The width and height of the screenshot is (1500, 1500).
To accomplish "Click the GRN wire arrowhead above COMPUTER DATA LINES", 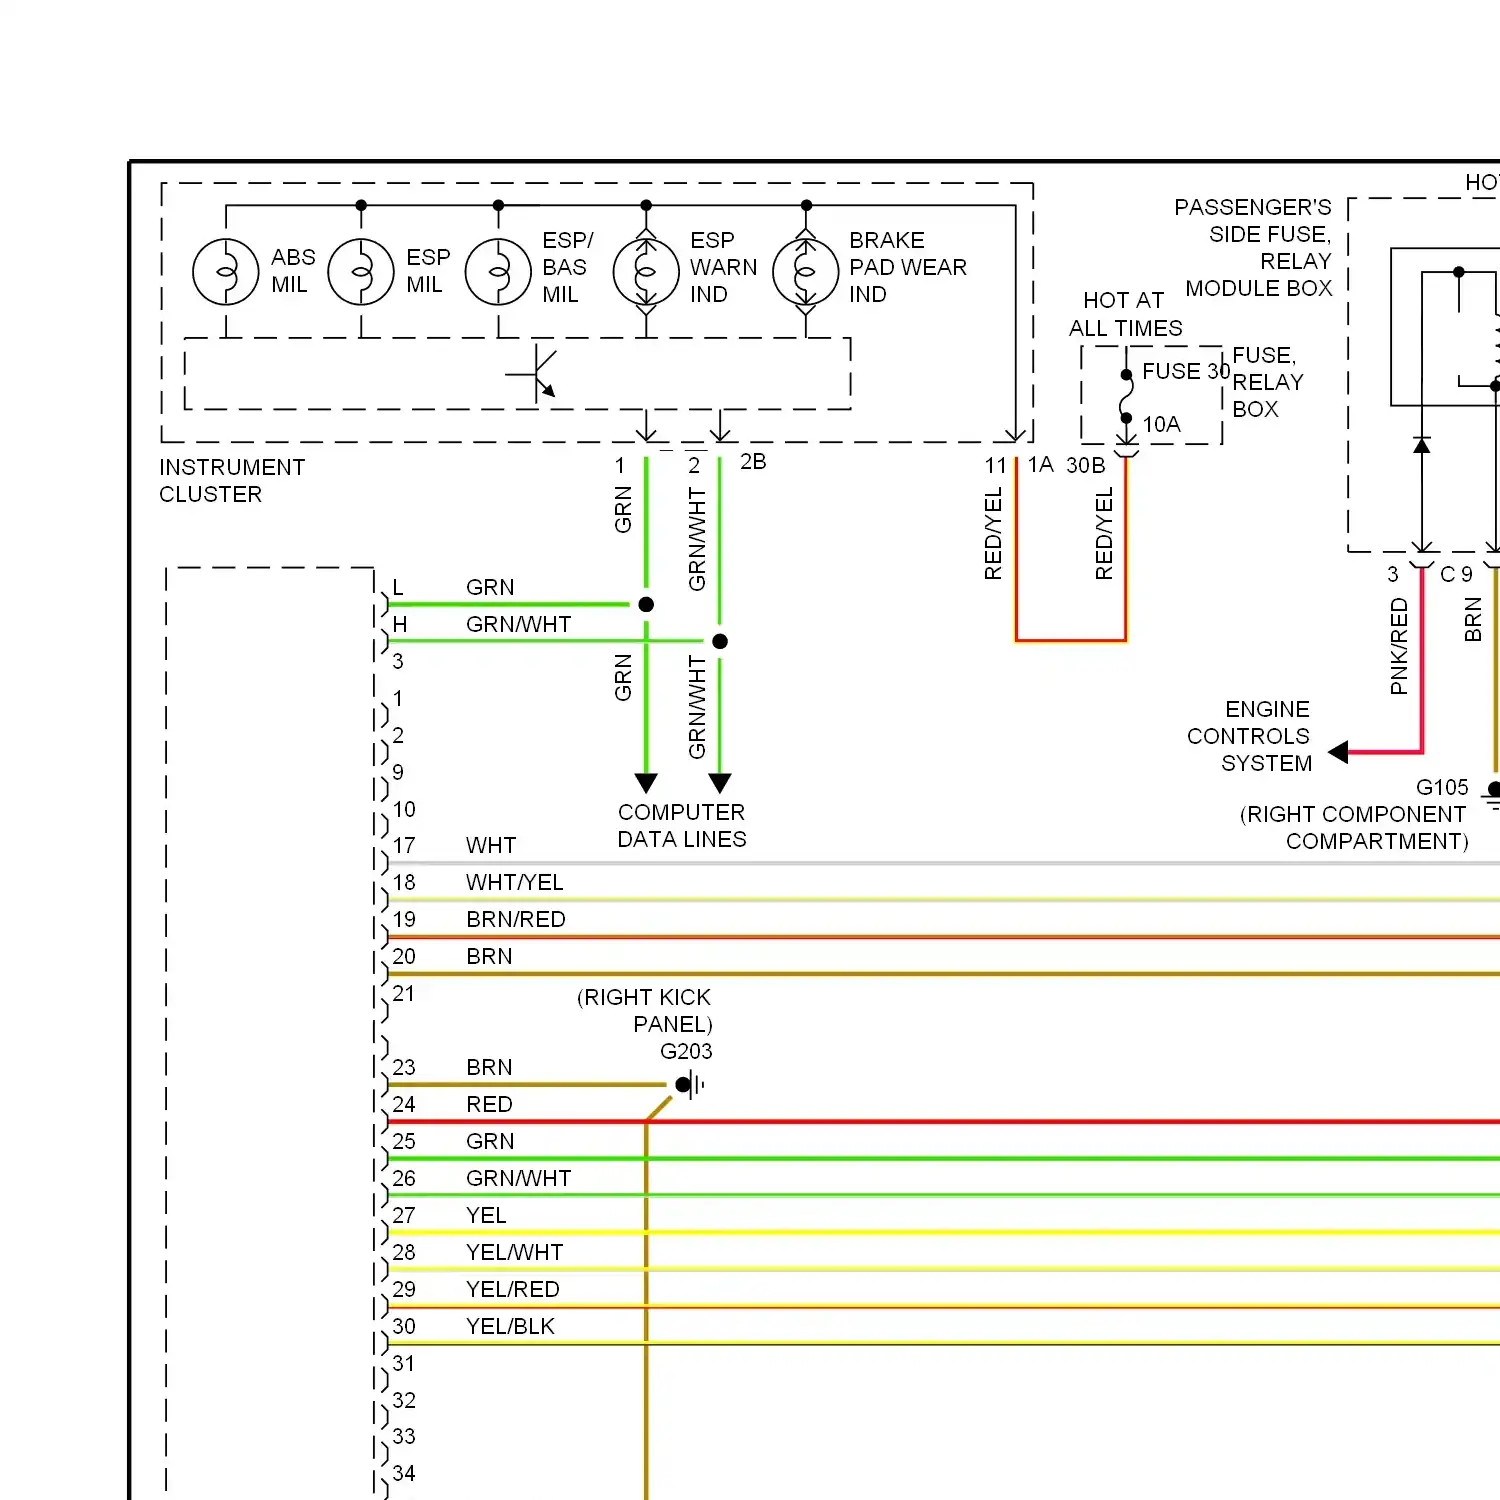I will [x=646, y=783].
